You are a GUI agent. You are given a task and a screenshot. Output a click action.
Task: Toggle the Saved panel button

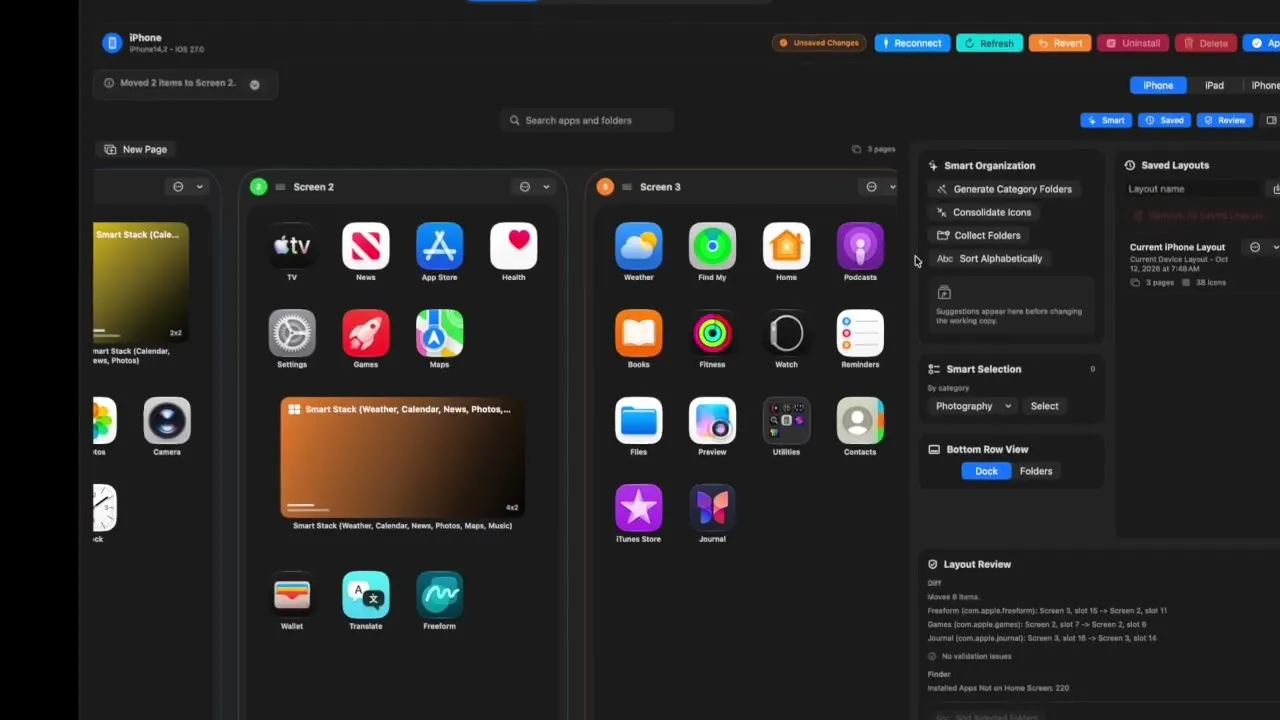coord(1164,120)
